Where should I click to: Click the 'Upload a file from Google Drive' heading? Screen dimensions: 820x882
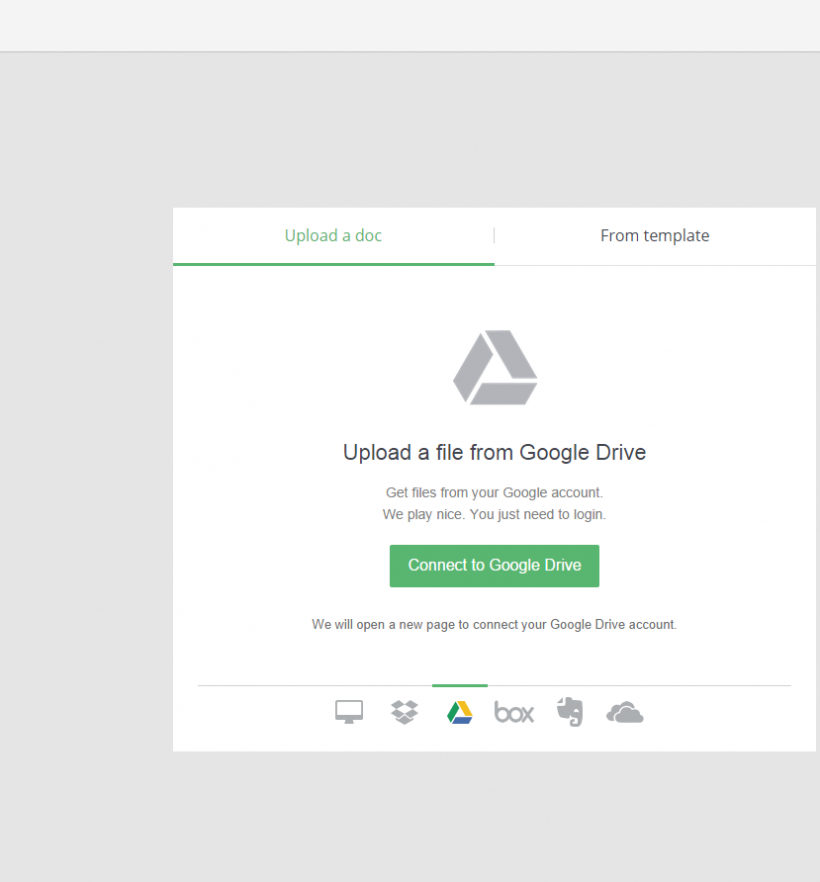(494, 453)
